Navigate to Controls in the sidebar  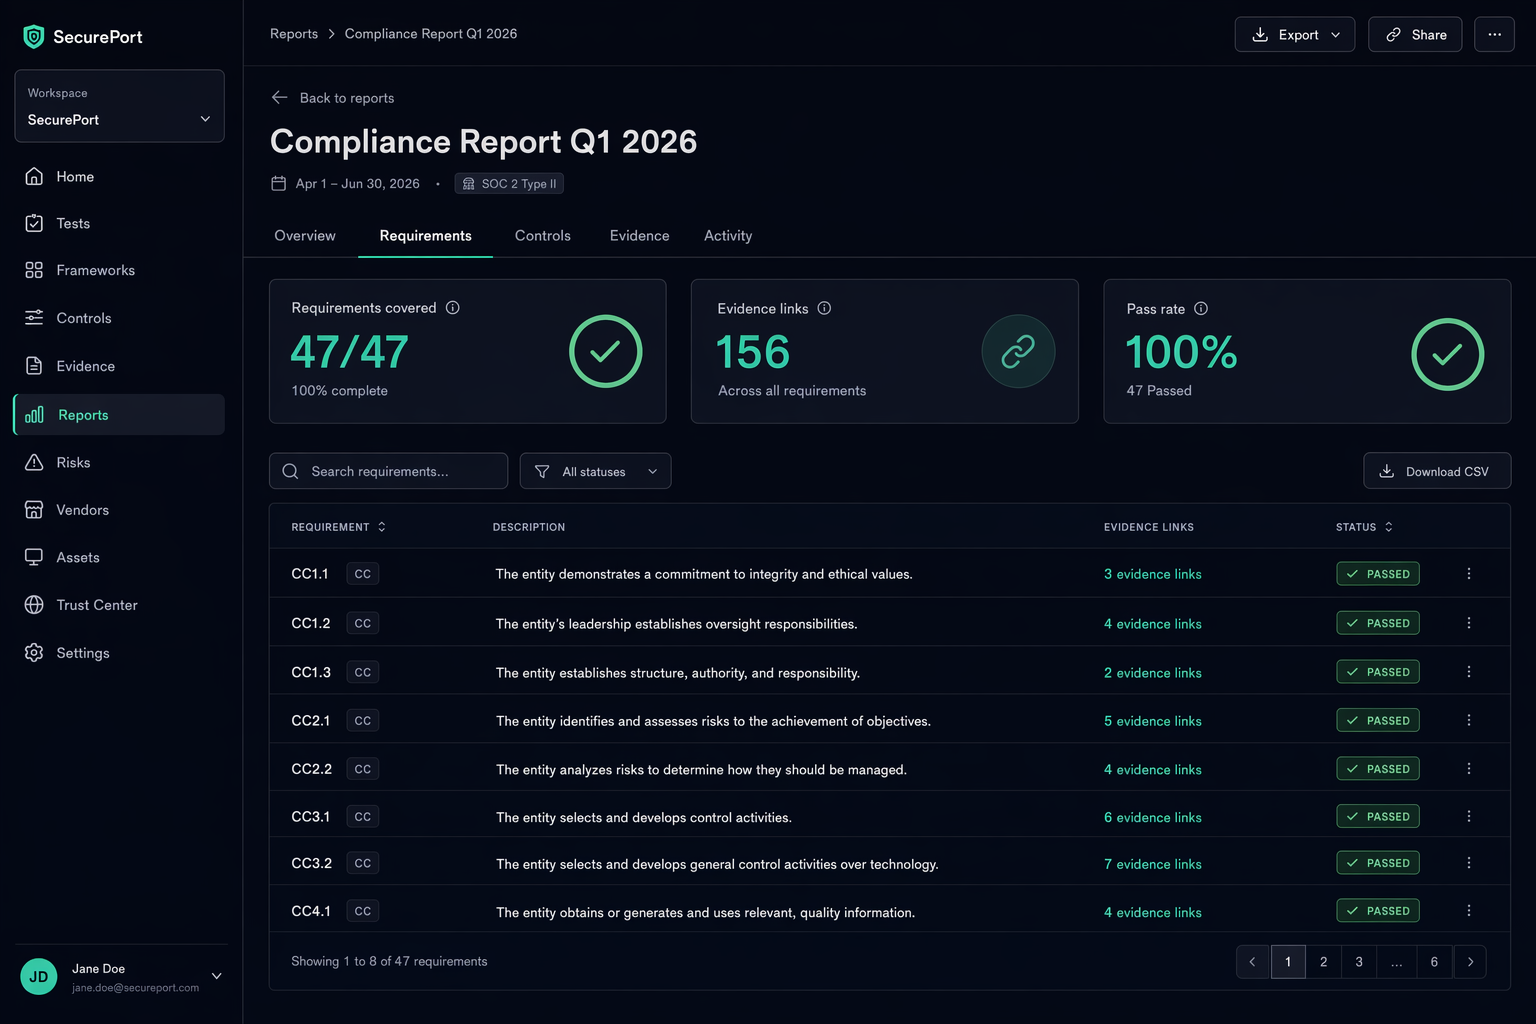pos(119,318)
